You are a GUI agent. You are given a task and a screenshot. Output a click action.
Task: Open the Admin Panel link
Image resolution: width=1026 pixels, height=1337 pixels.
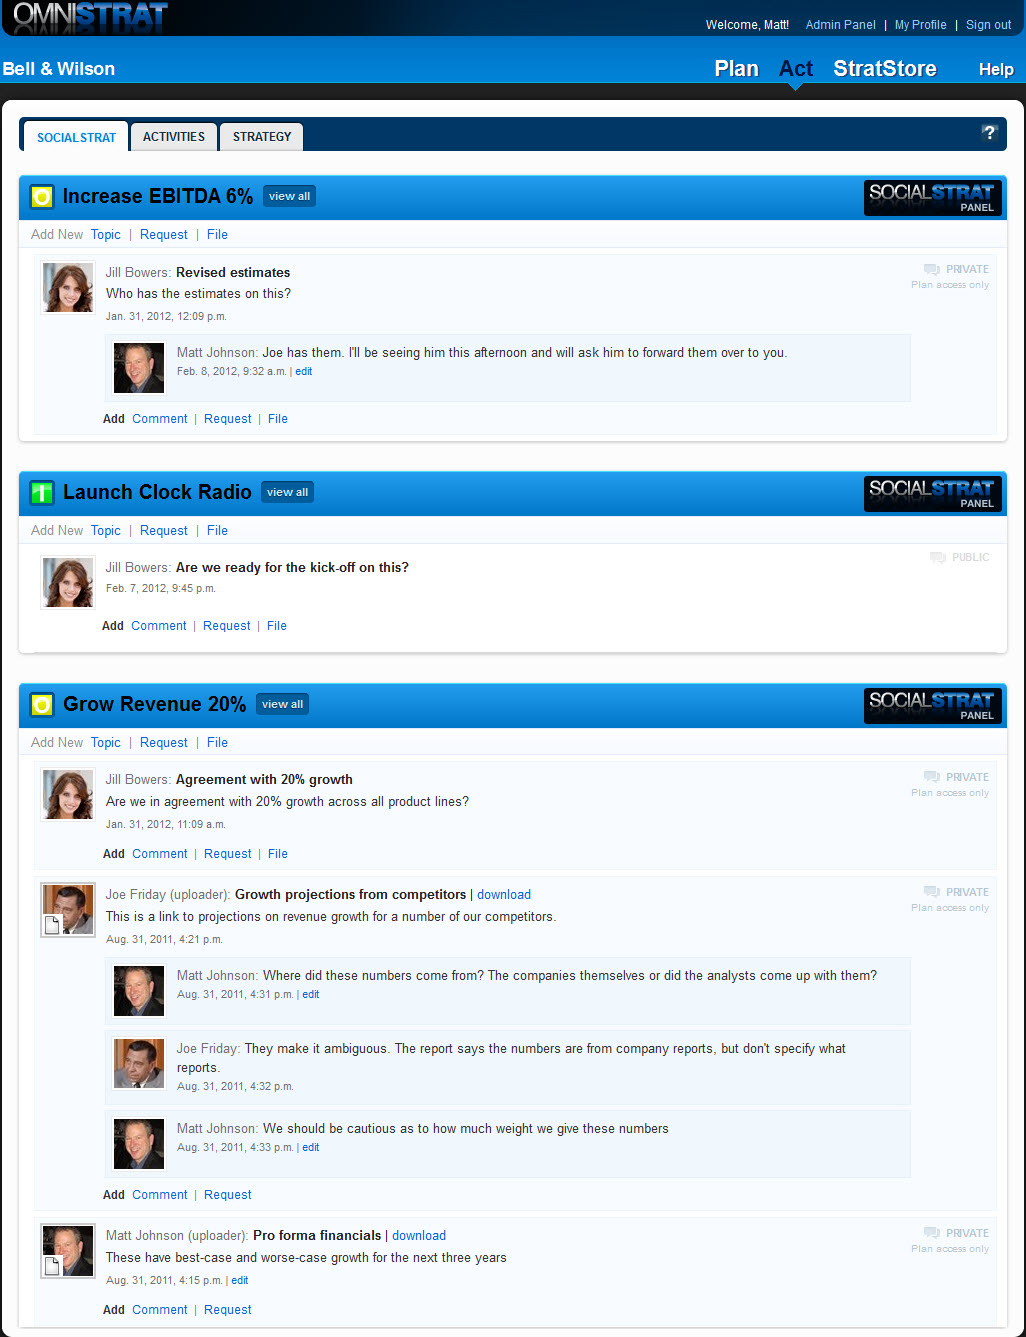[840, 25]
